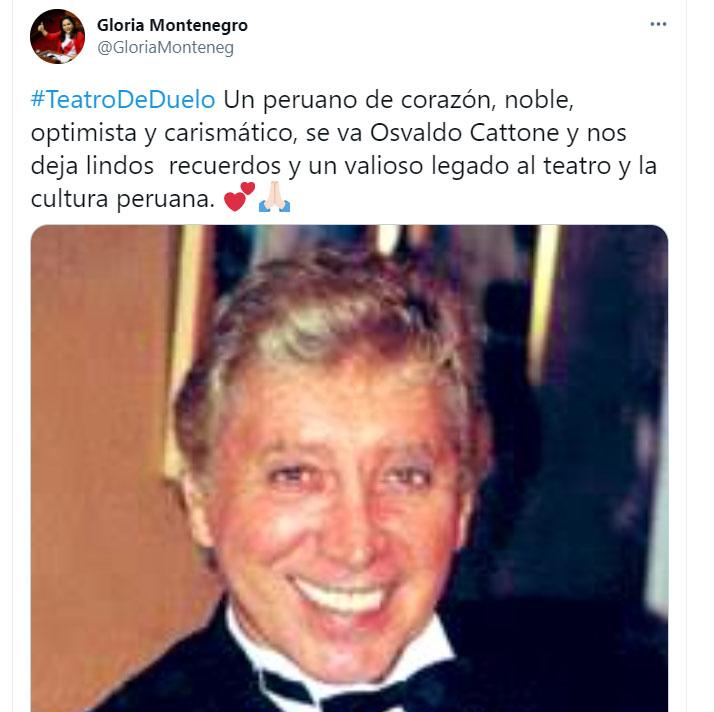Open the Gloria Montenegro display name link

[172, 25]
